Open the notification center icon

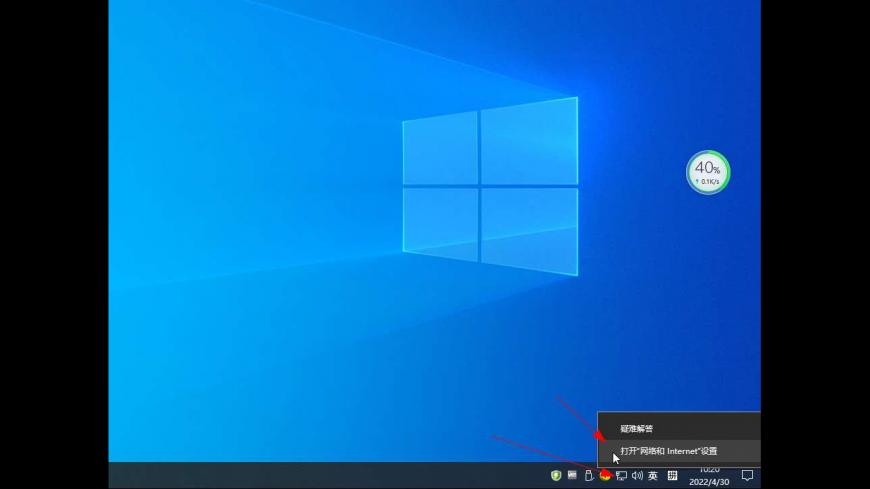pyautogui.click(x=746, y=476)
